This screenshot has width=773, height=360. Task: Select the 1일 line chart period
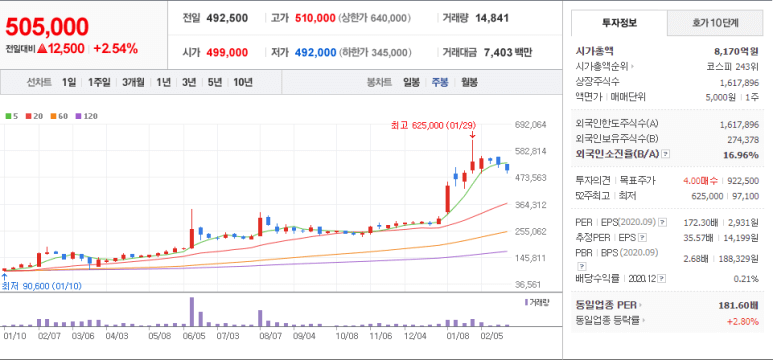(69, 82)
